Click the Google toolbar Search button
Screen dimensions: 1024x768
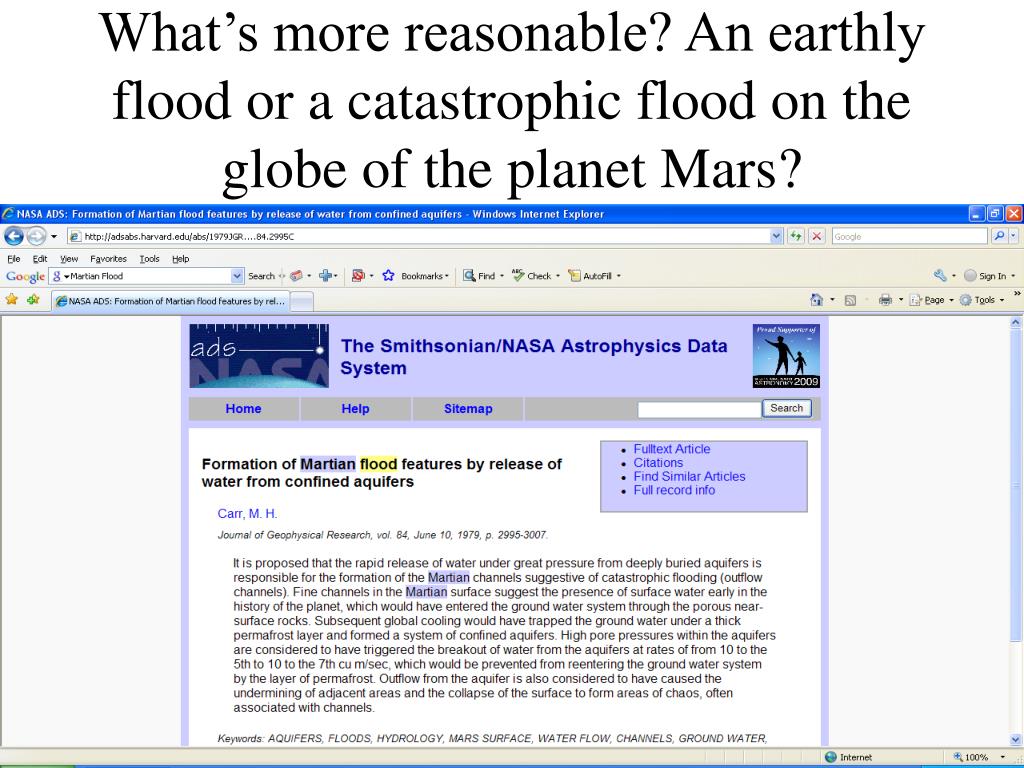pyautogui.click(x=261, y=276)
